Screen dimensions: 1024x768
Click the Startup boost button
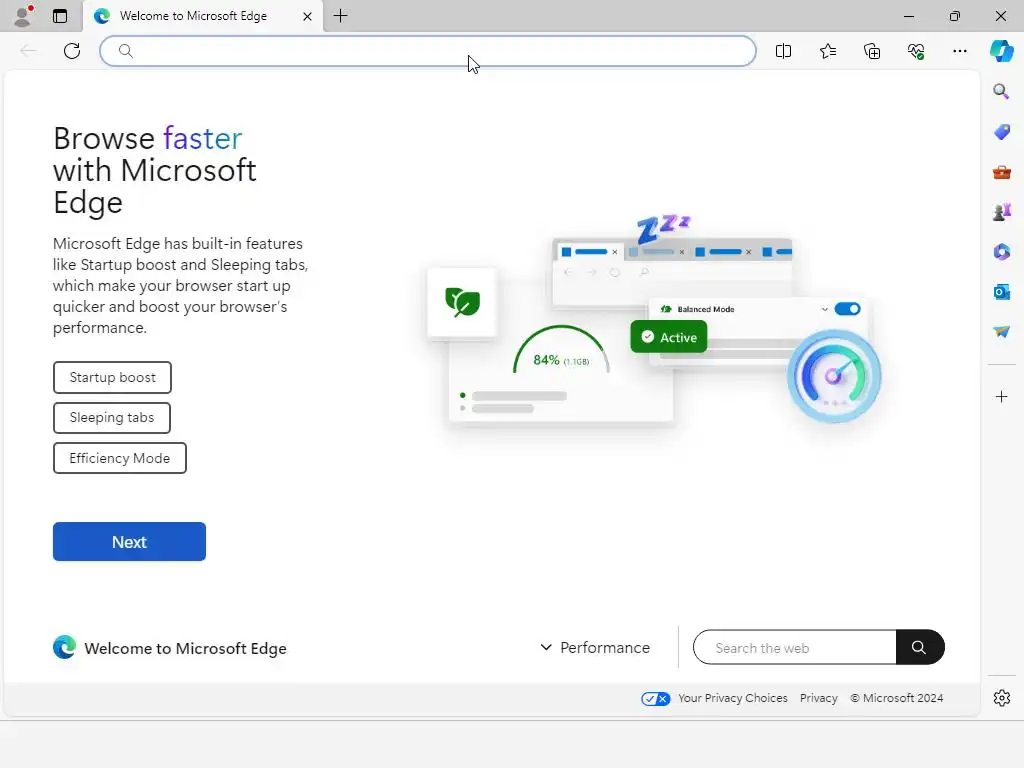(x=112, y=377)
